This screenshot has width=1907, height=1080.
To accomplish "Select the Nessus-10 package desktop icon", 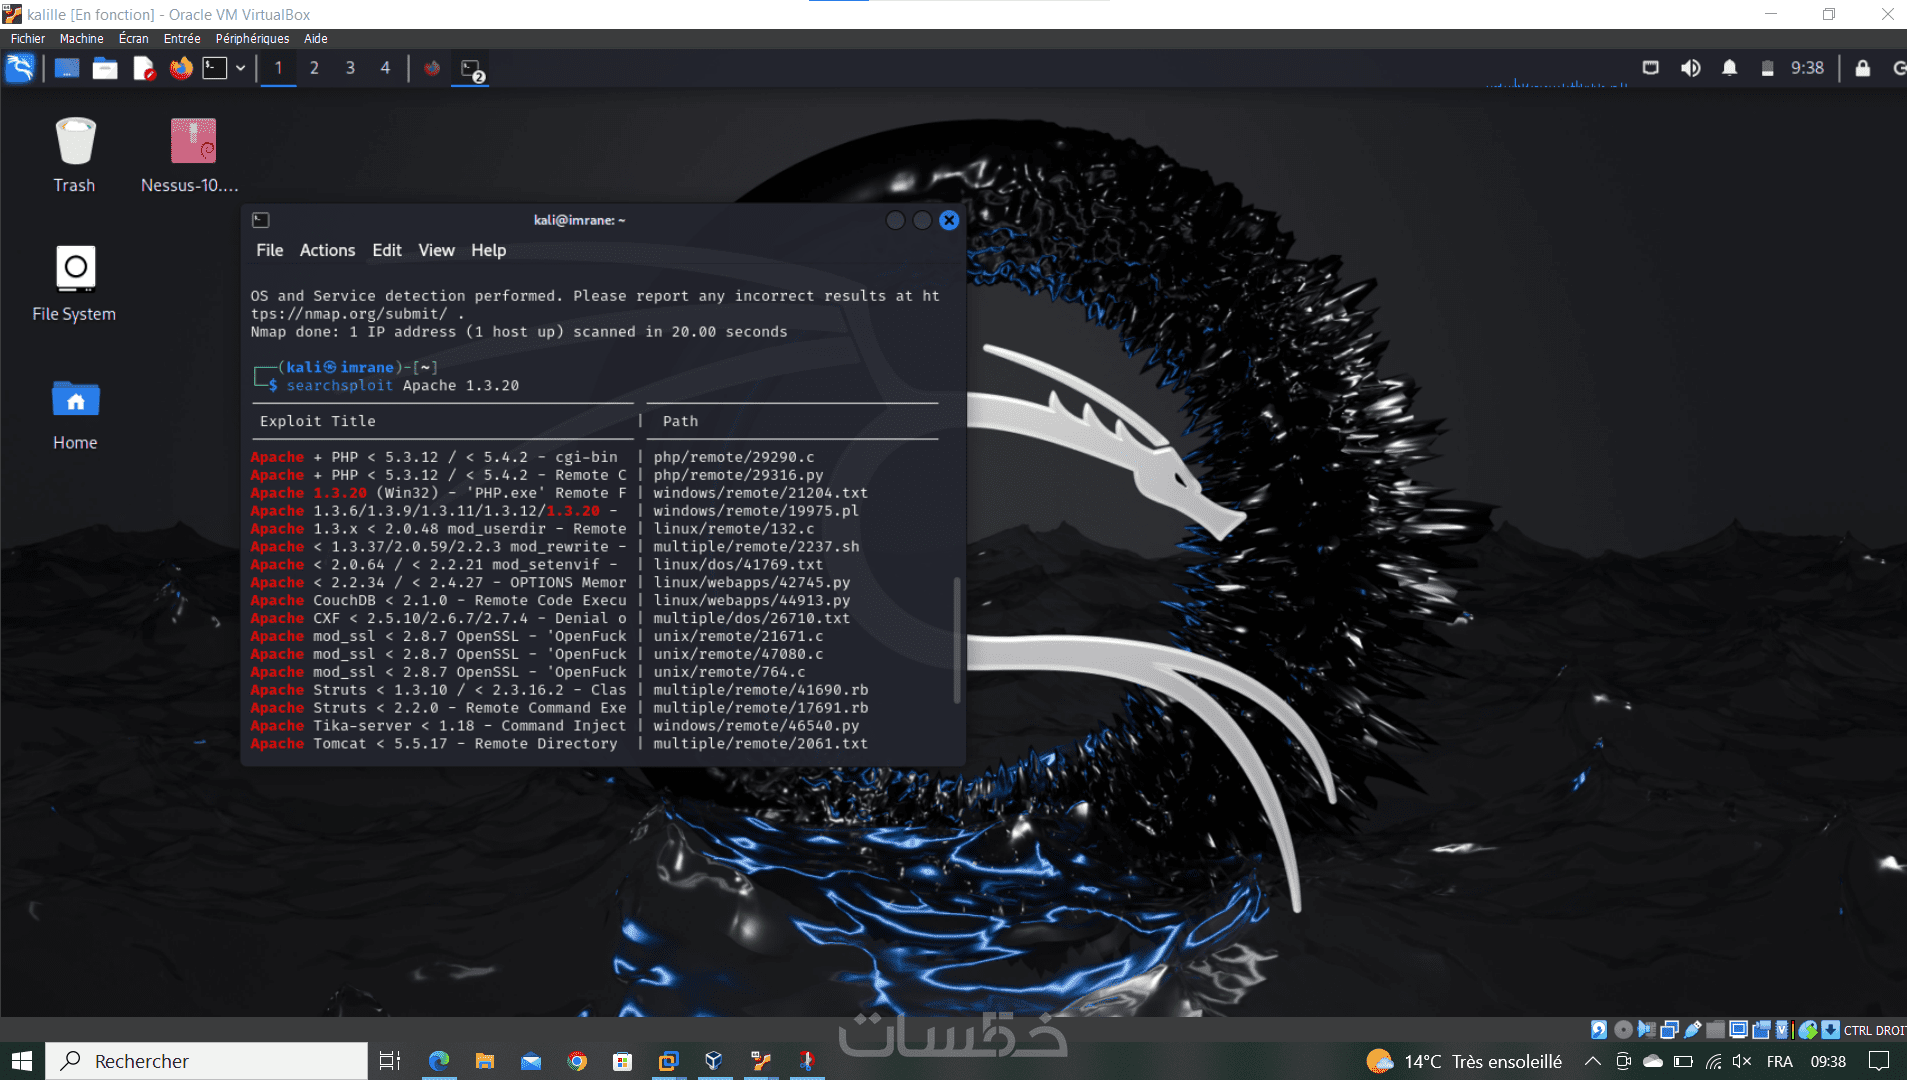I will 190,155.
